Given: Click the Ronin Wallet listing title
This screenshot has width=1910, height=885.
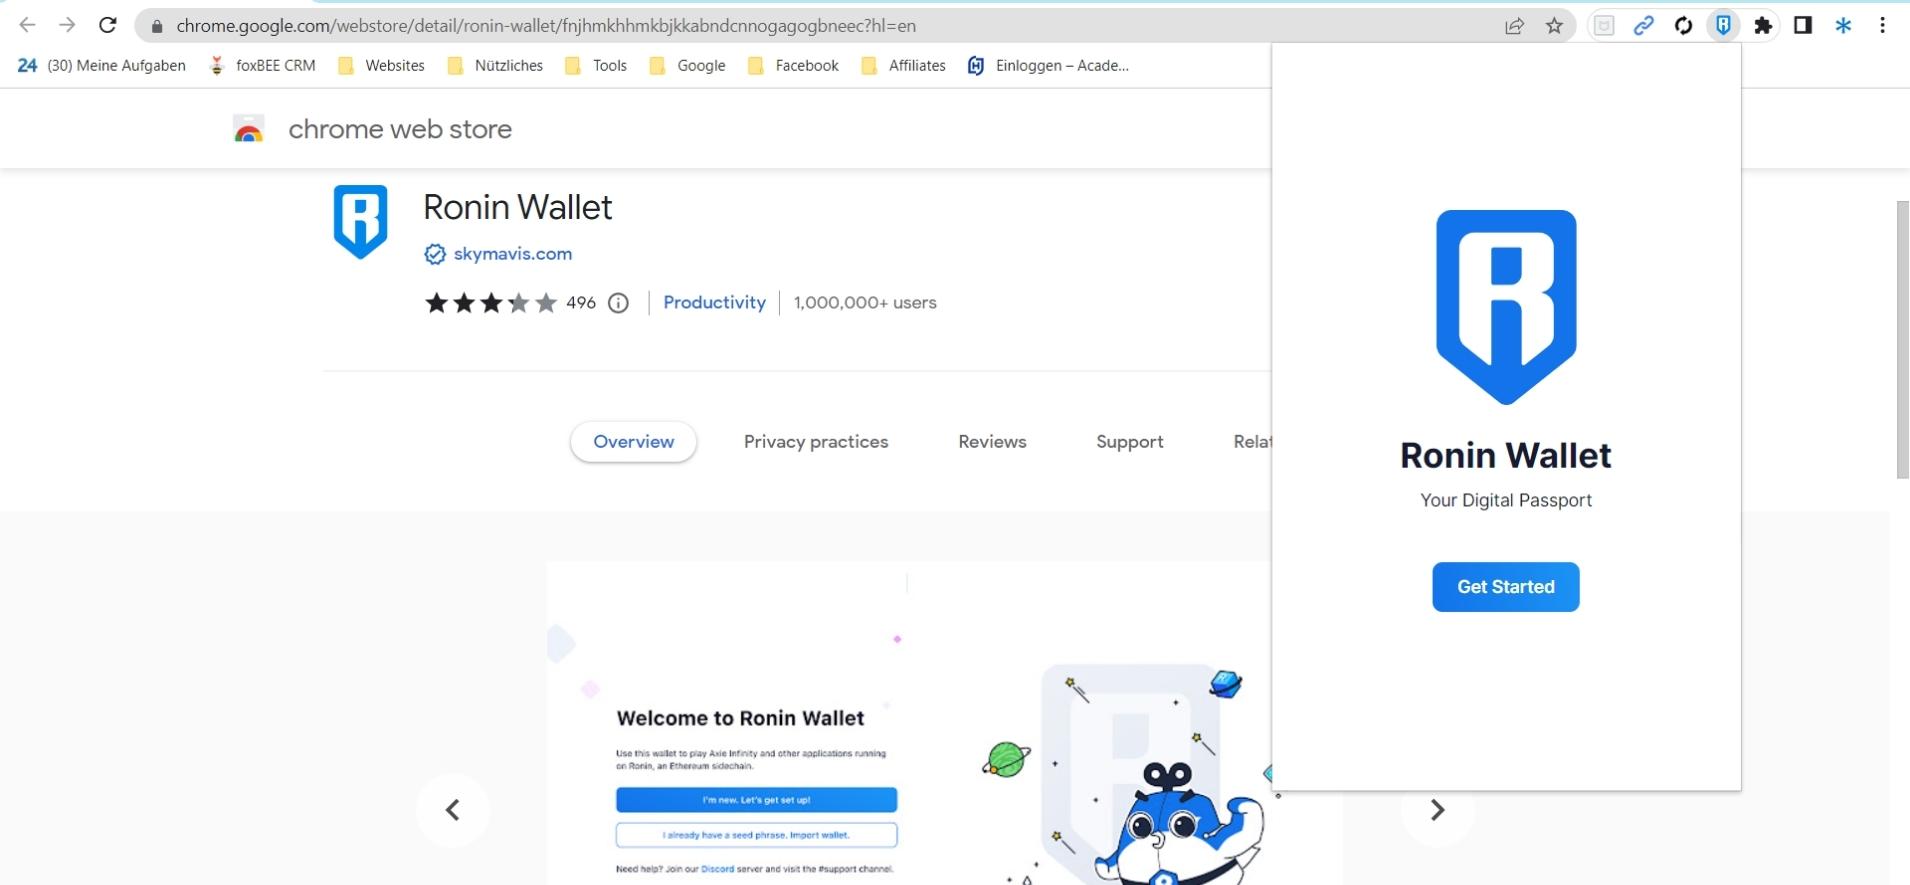Looking at the screenshot, I should coord(517,208).
